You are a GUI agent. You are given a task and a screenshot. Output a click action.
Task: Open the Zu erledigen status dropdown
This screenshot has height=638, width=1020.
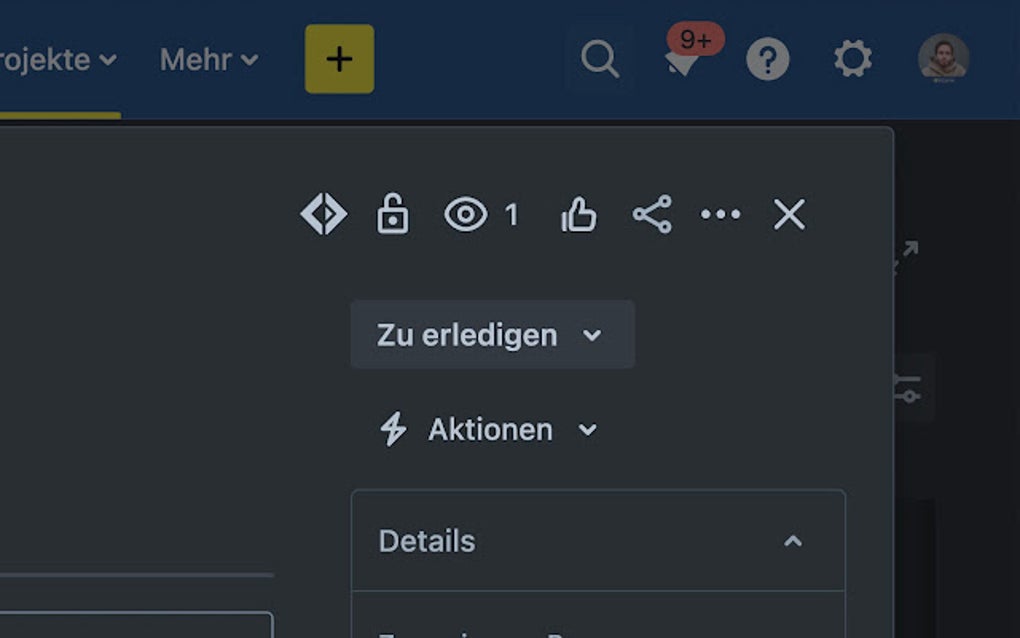pos(492,335)
